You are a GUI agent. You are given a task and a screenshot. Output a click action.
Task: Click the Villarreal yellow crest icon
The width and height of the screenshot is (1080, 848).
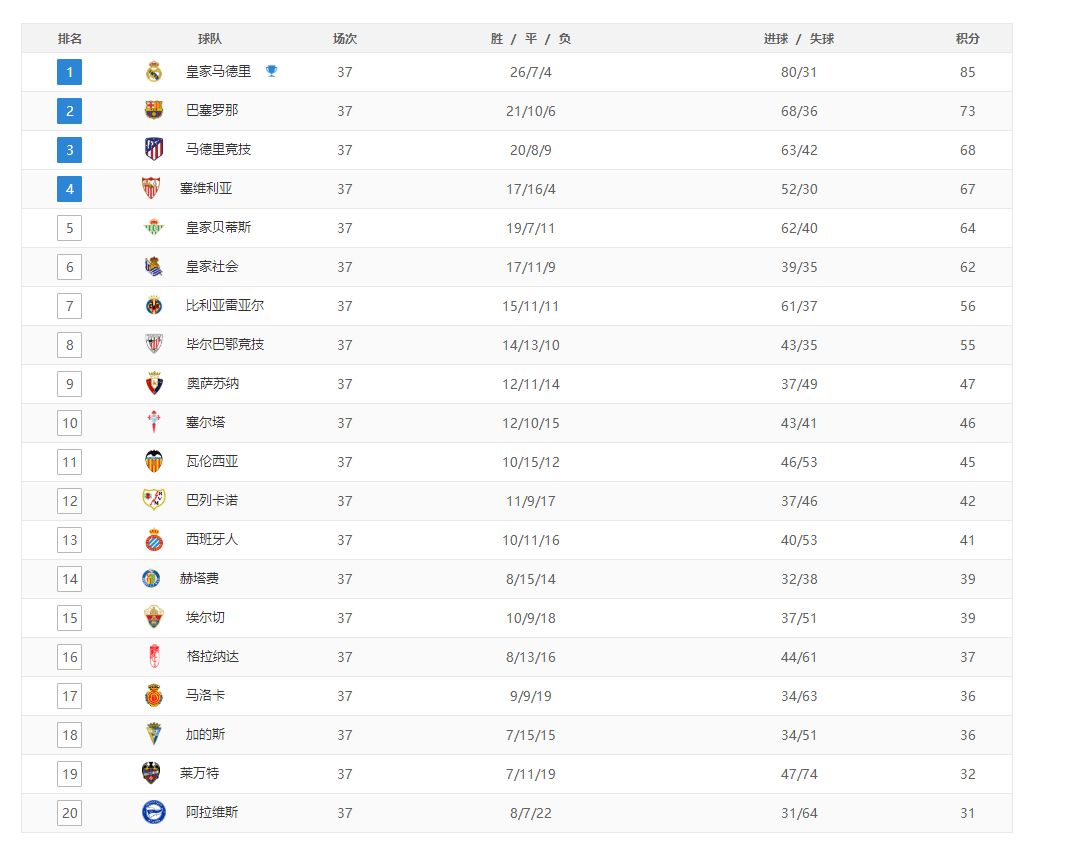154,306
